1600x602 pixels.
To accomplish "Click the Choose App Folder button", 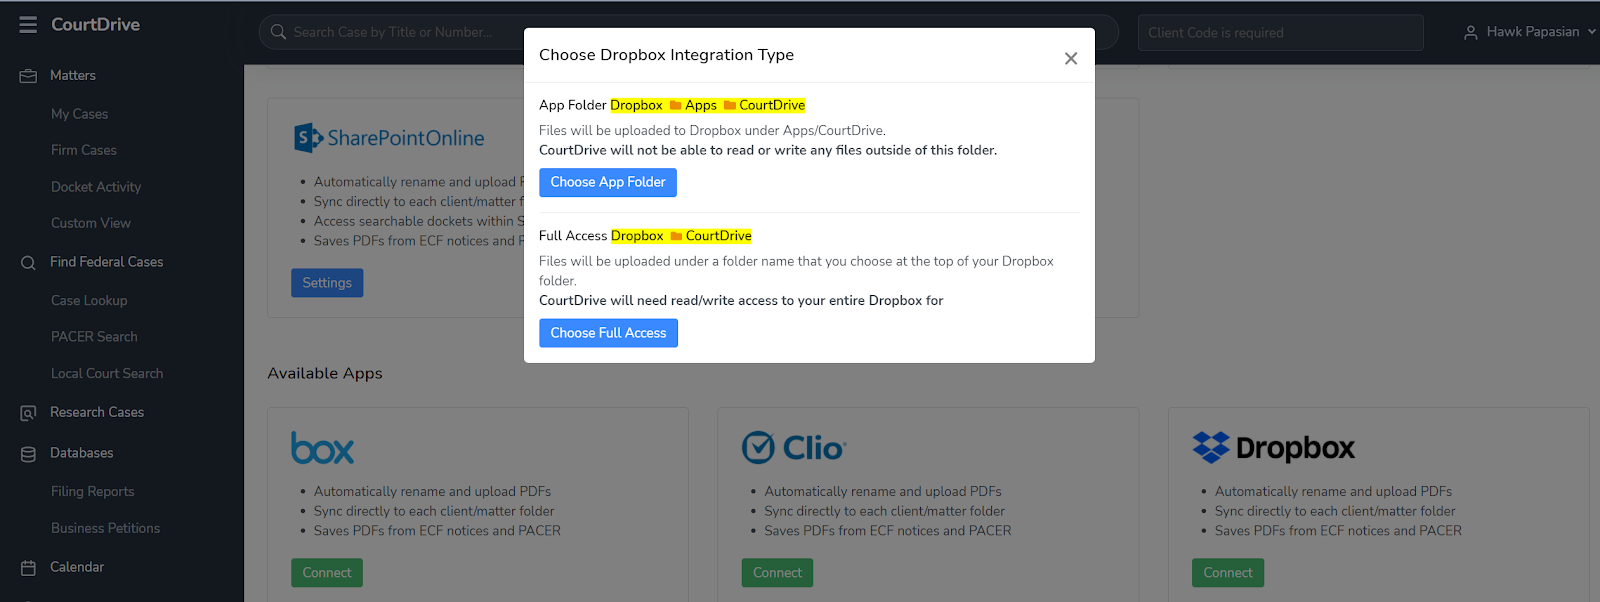I will pyautogui.click(x=608, y=182).
